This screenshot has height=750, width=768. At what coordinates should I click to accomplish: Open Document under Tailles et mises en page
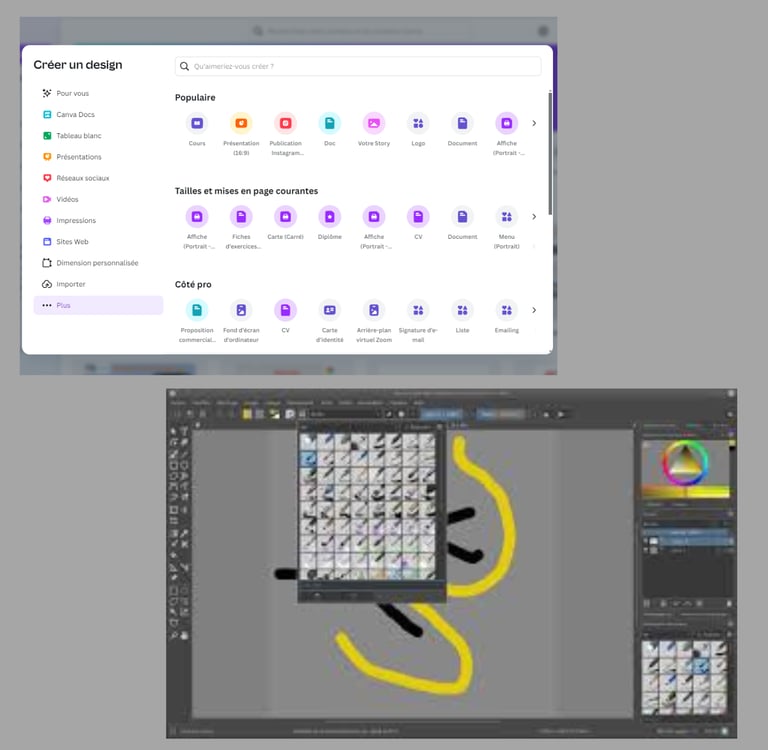pyautogui.click(x=462, y=217)
